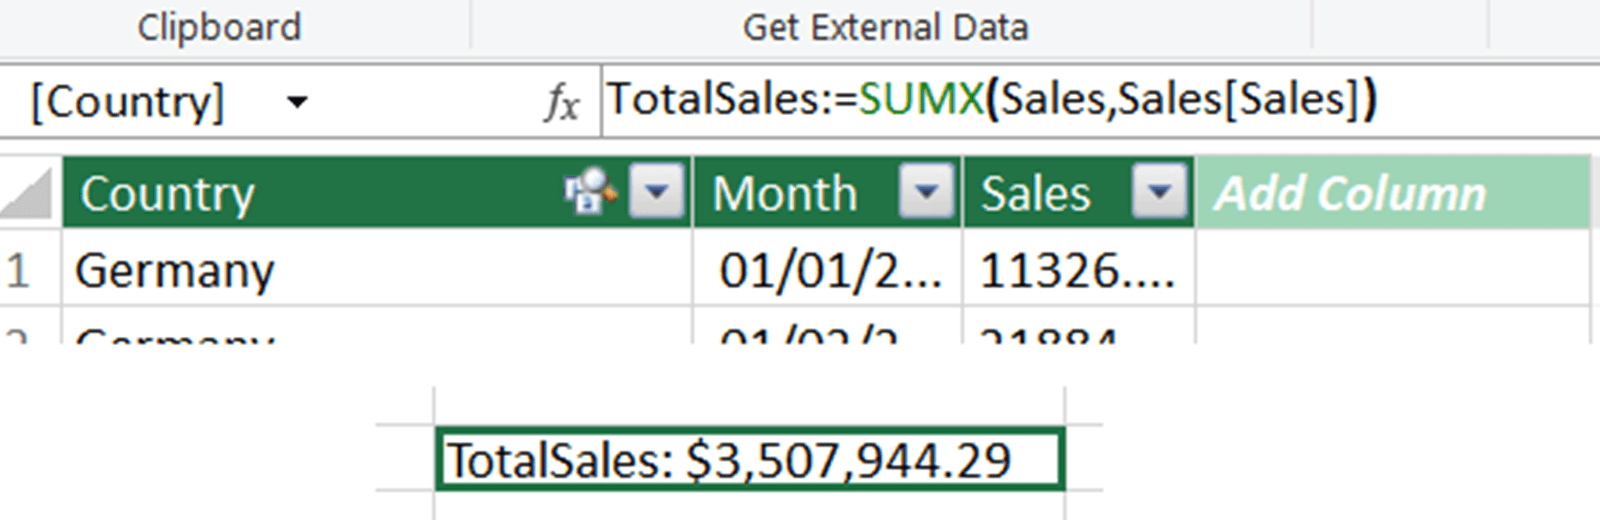Image resolution: width=1600 pixels, height=520 pixels.
Task: Open the Country column filter dropdown
Action: pyautogui.click(x=656, y=190)
